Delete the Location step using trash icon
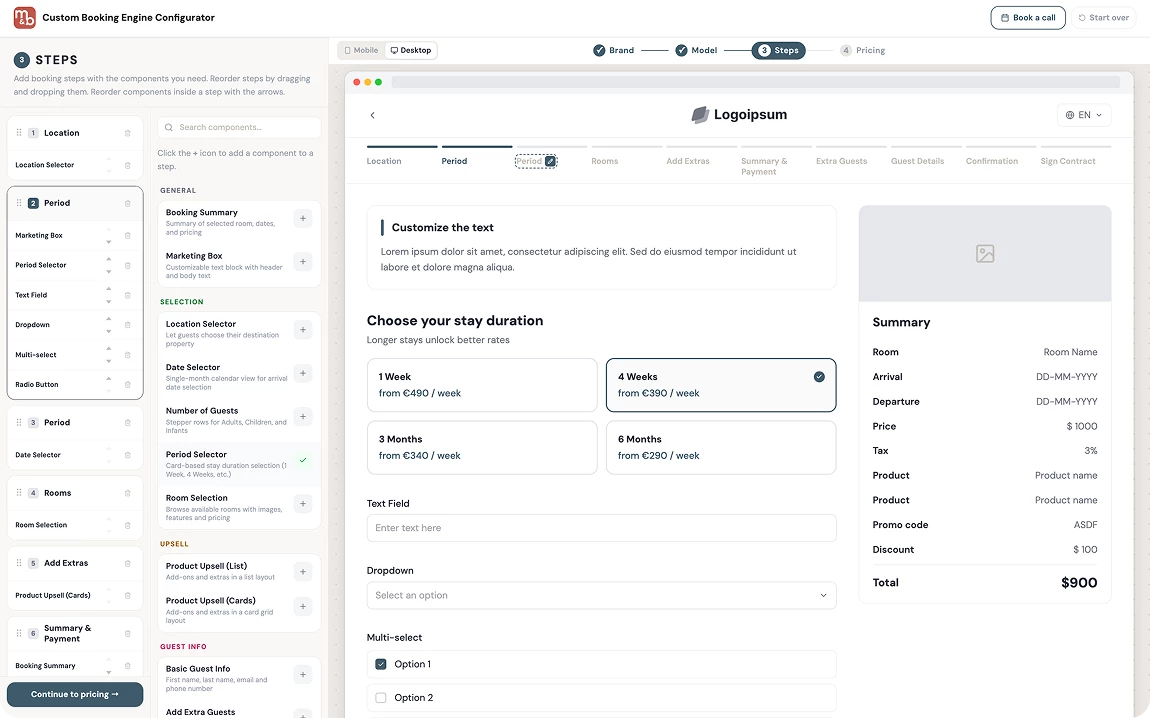 (128, 133)
